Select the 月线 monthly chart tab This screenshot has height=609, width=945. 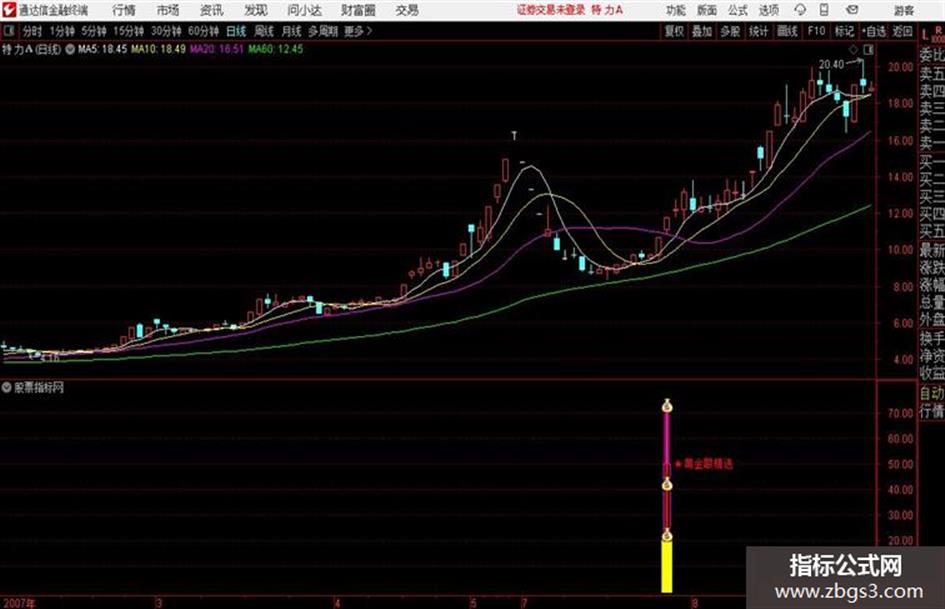[x=292, y=31]
